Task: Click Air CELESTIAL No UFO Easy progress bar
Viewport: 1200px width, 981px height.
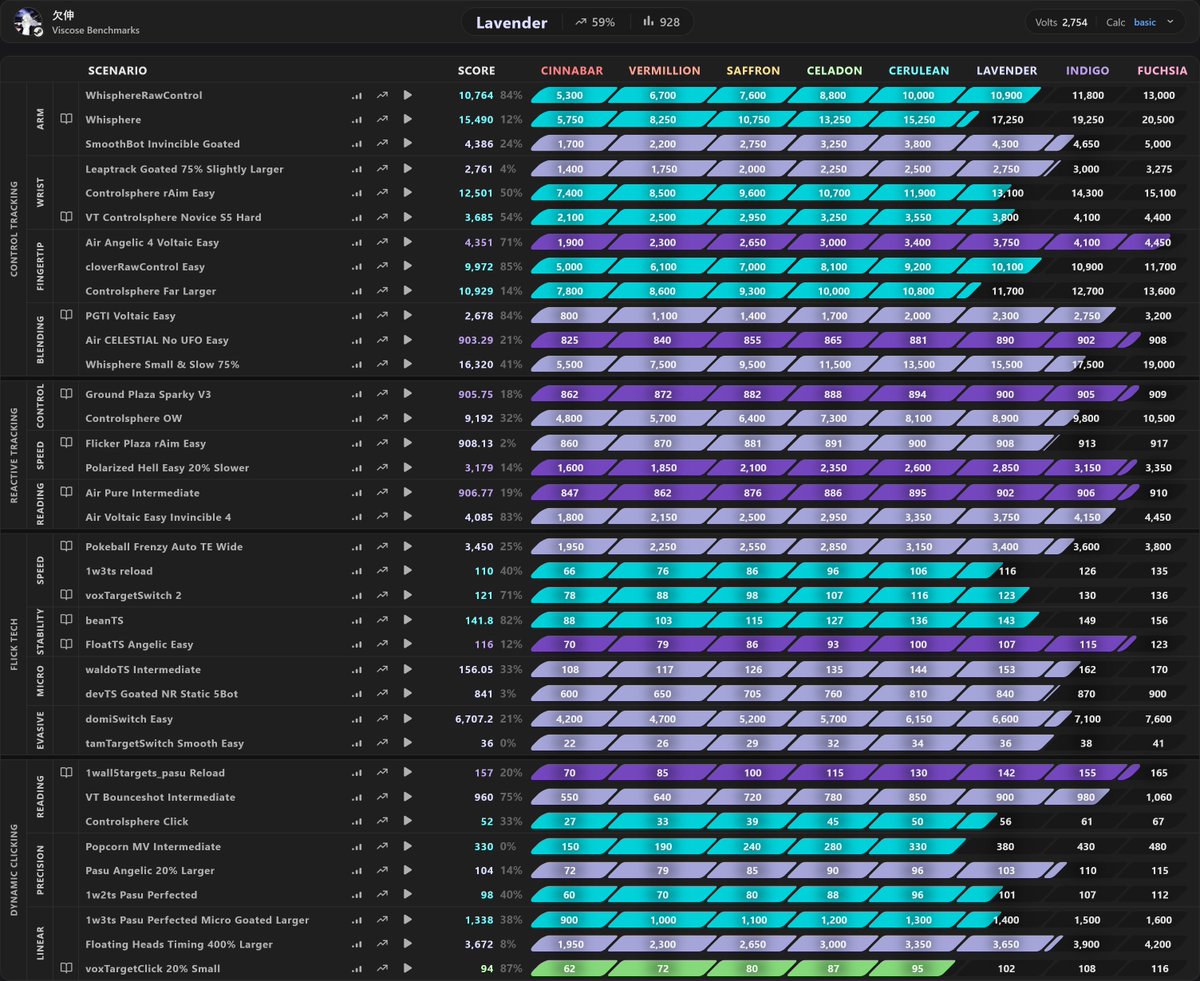Action: click(835, 341)
